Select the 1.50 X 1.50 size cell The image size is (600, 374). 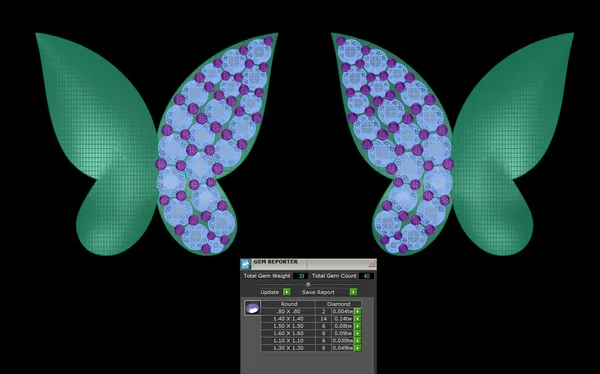(x=288, y=326)
